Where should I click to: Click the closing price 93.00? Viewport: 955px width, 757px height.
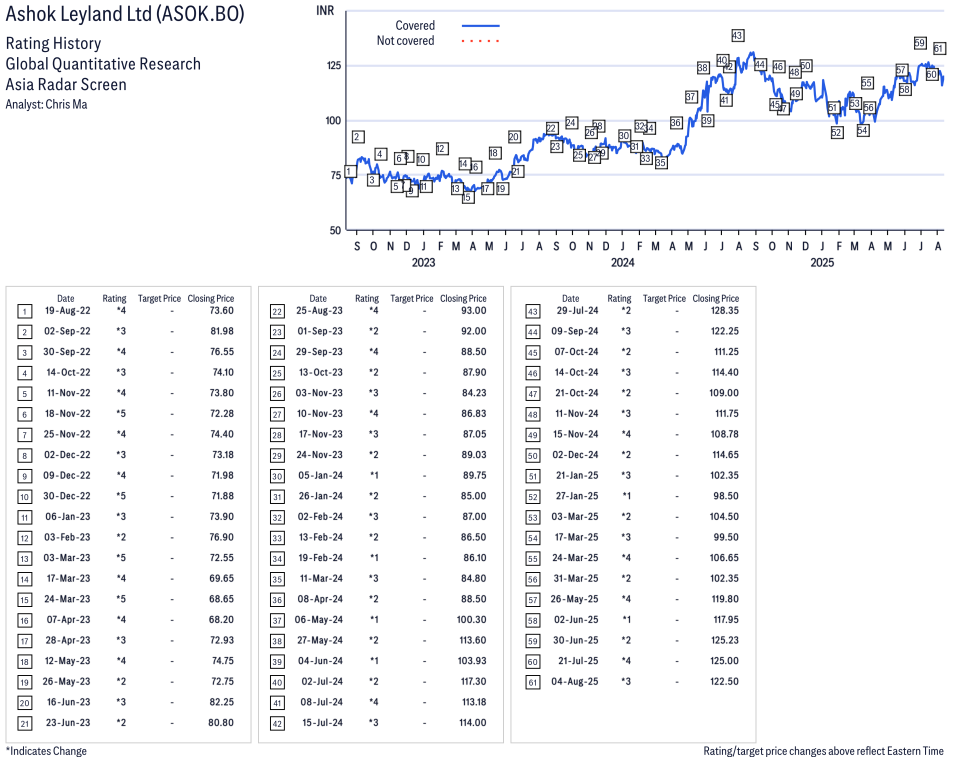coord(474,311)
